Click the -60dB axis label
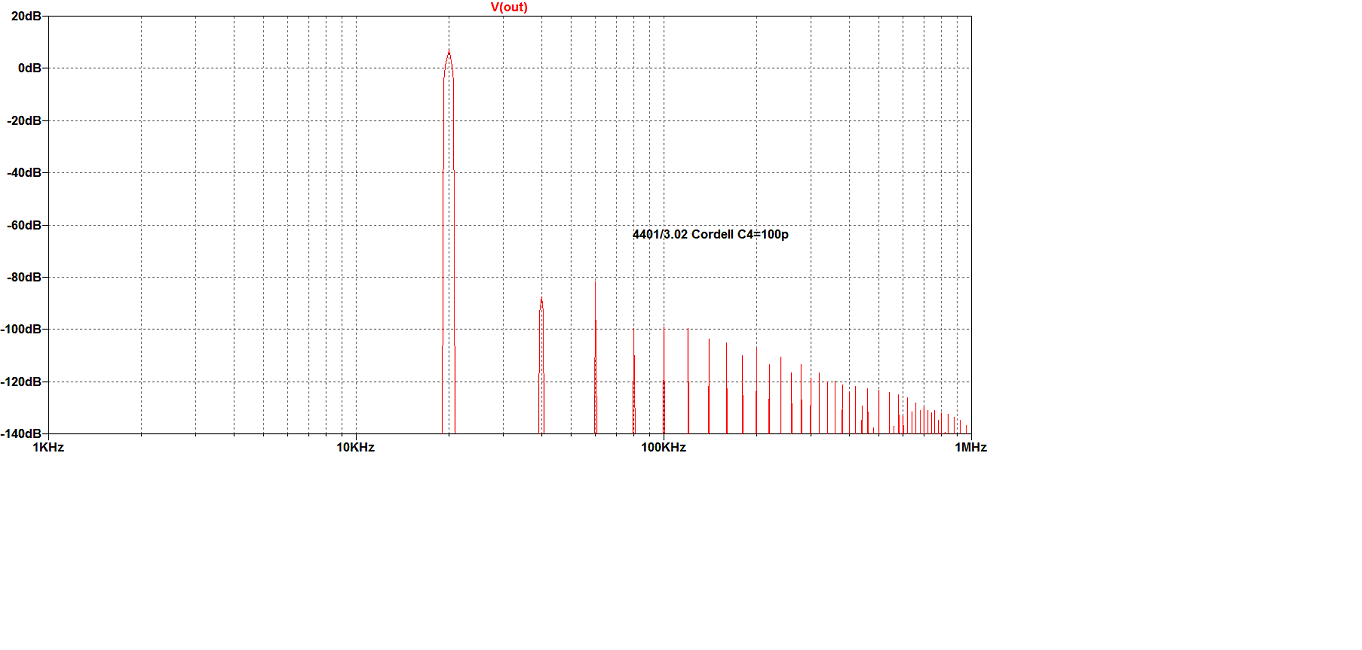The height and width of the screenshot is (650, 1362). (x=24, y=225)
